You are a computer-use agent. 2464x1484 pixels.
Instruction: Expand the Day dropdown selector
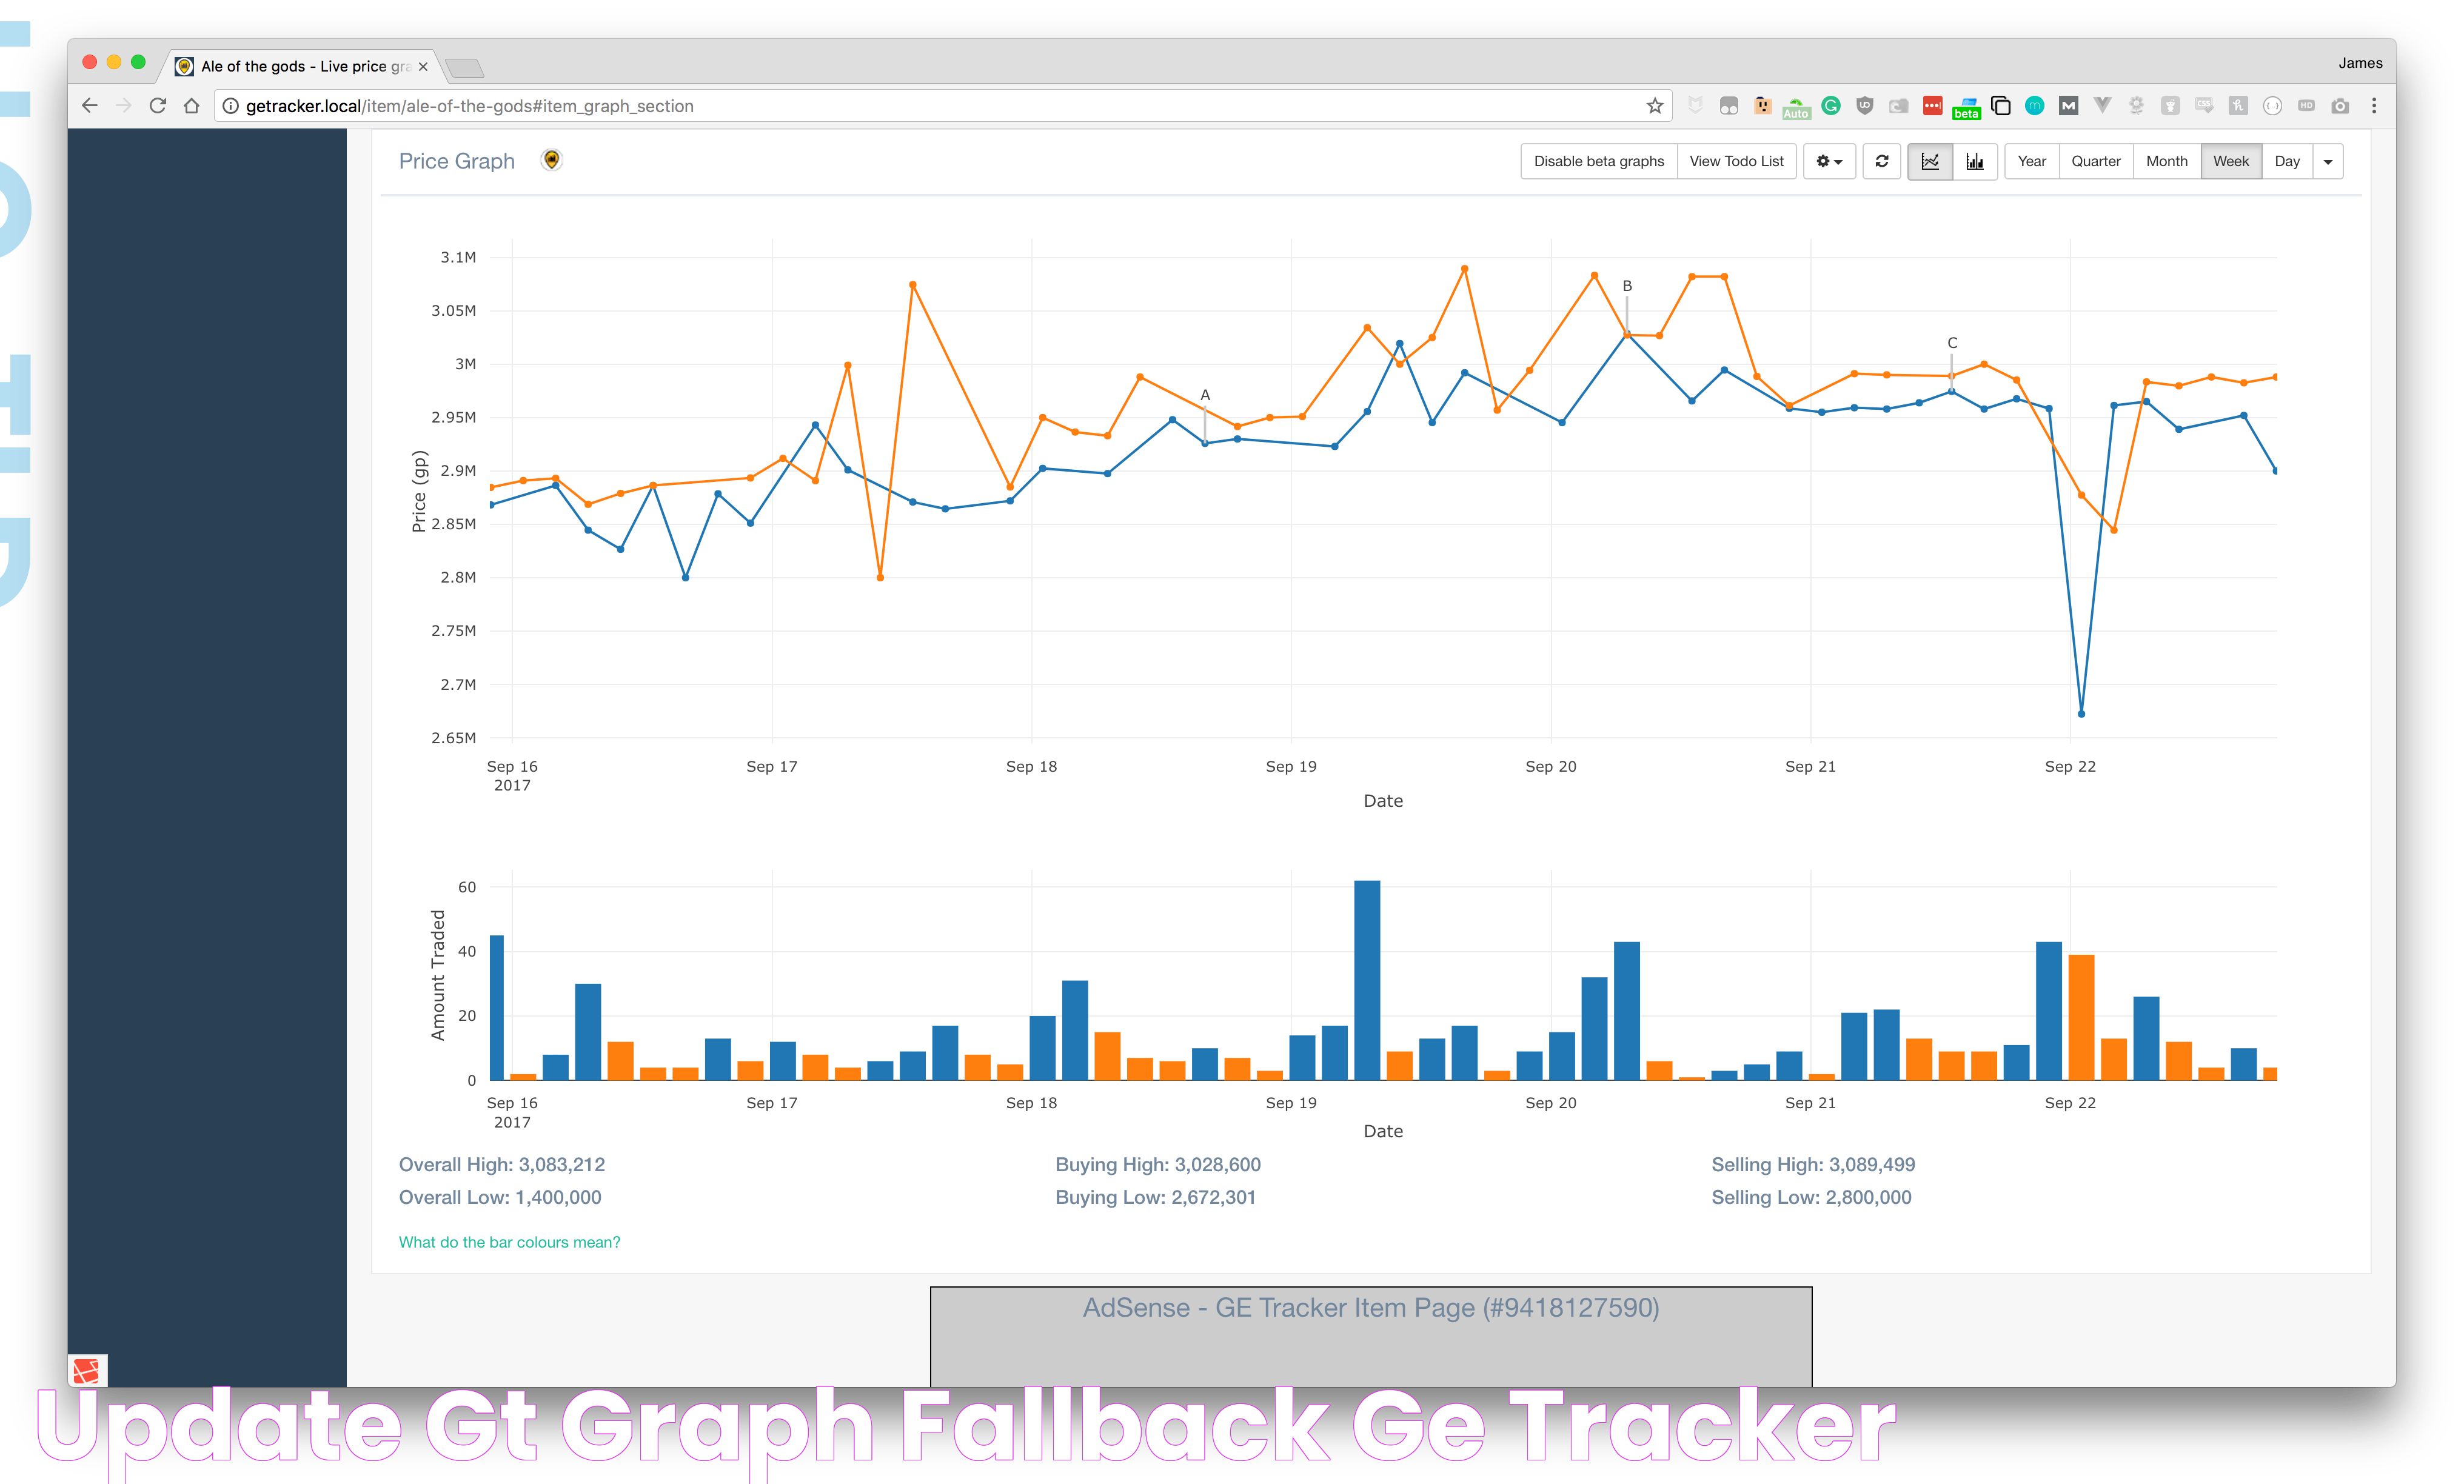(2327, 160)
